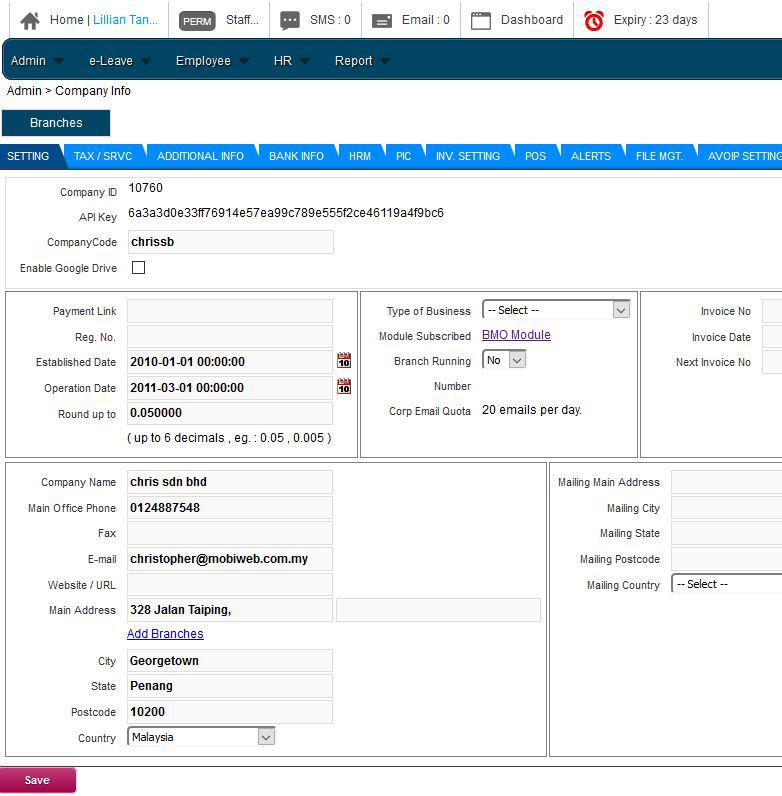Open the Admin menu dropdown
Image resolution: width=782 pixels, height=796 pixels.
[37, 61]
